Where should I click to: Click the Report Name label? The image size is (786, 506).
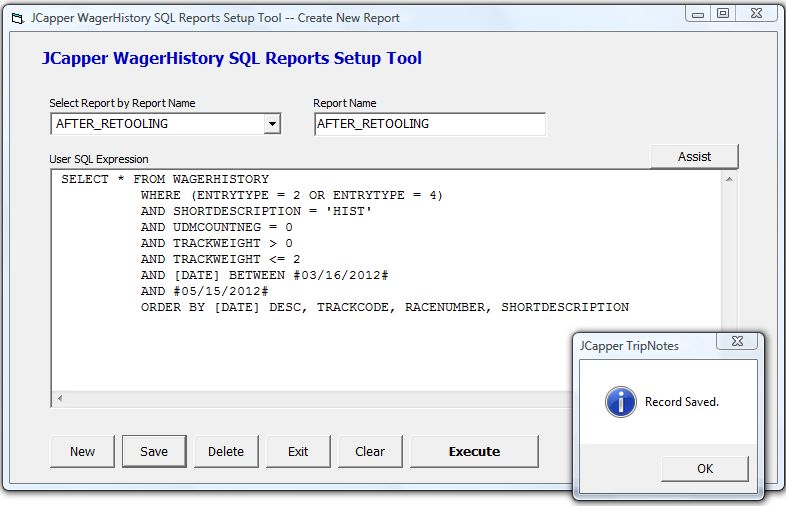coord(345,103)
